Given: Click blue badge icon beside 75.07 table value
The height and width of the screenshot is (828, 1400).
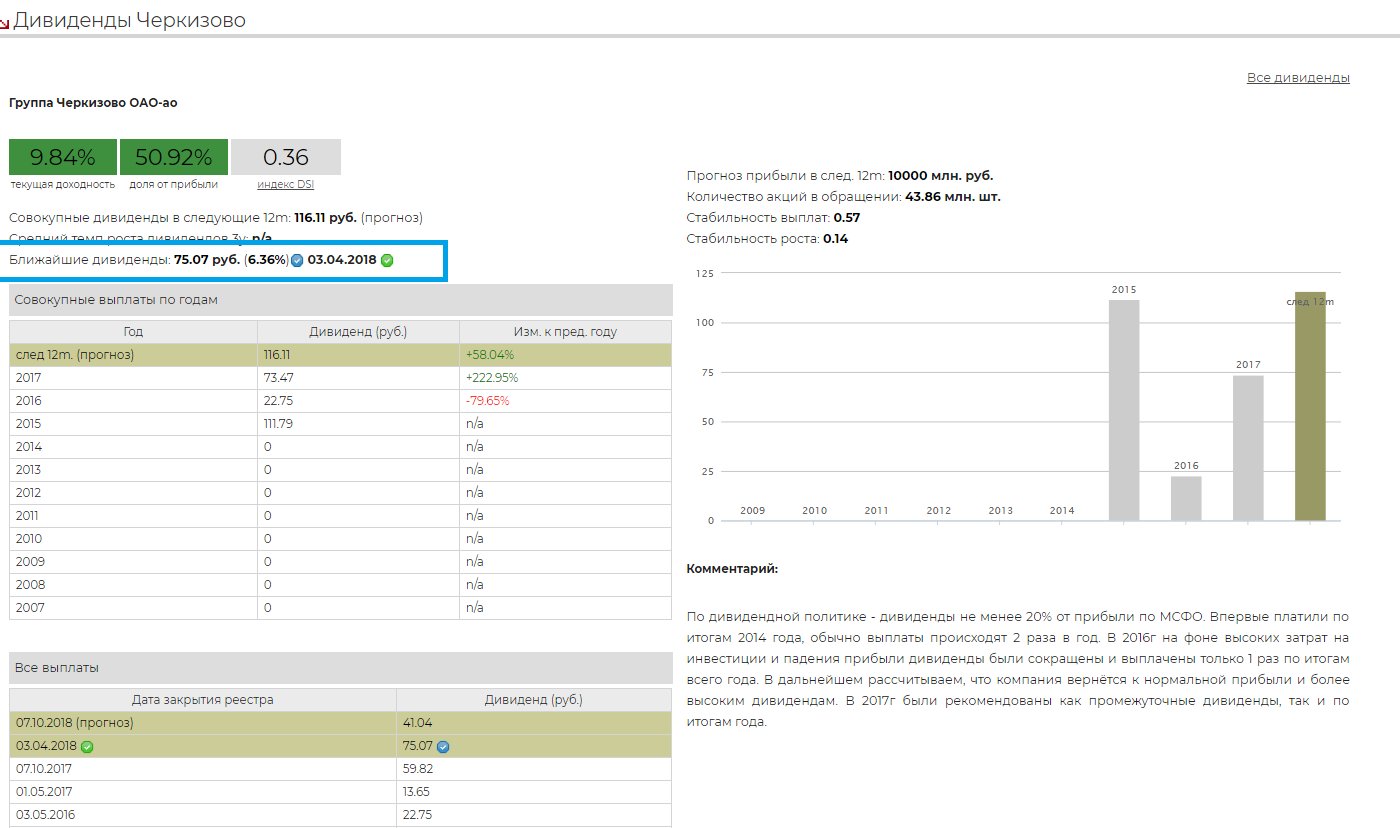Looking at the screenshot, I should point(443,746).
